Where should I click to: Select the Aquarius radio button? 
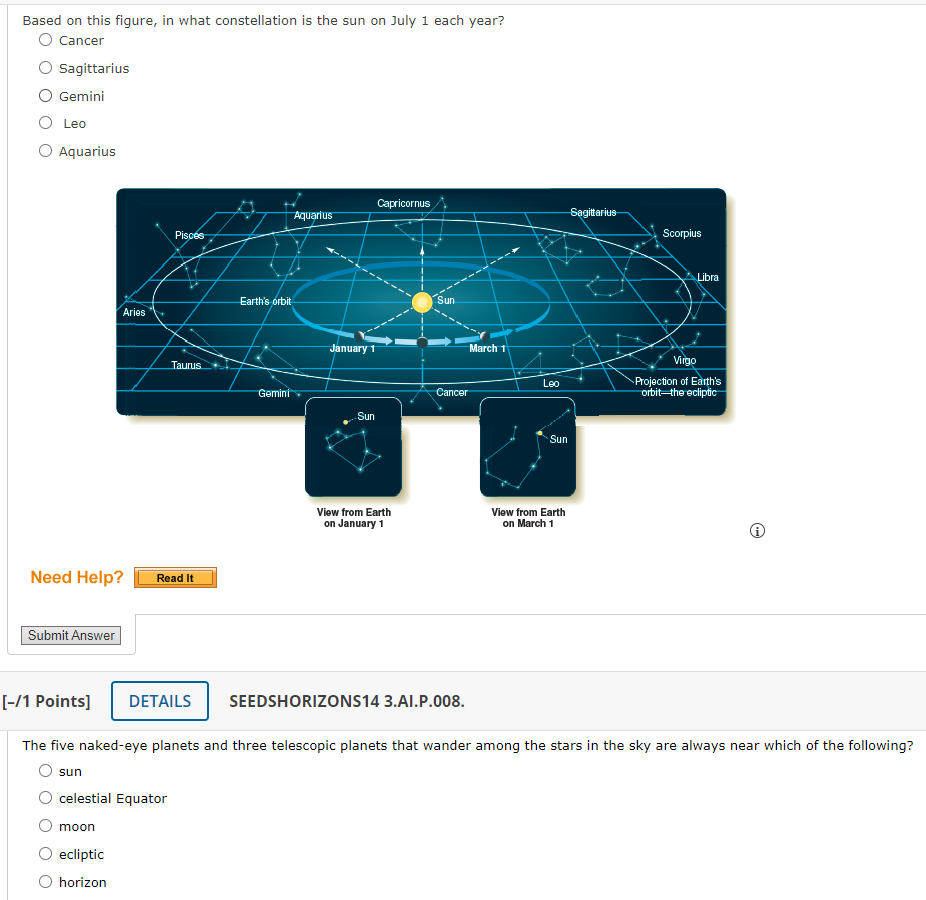(45, 151)
